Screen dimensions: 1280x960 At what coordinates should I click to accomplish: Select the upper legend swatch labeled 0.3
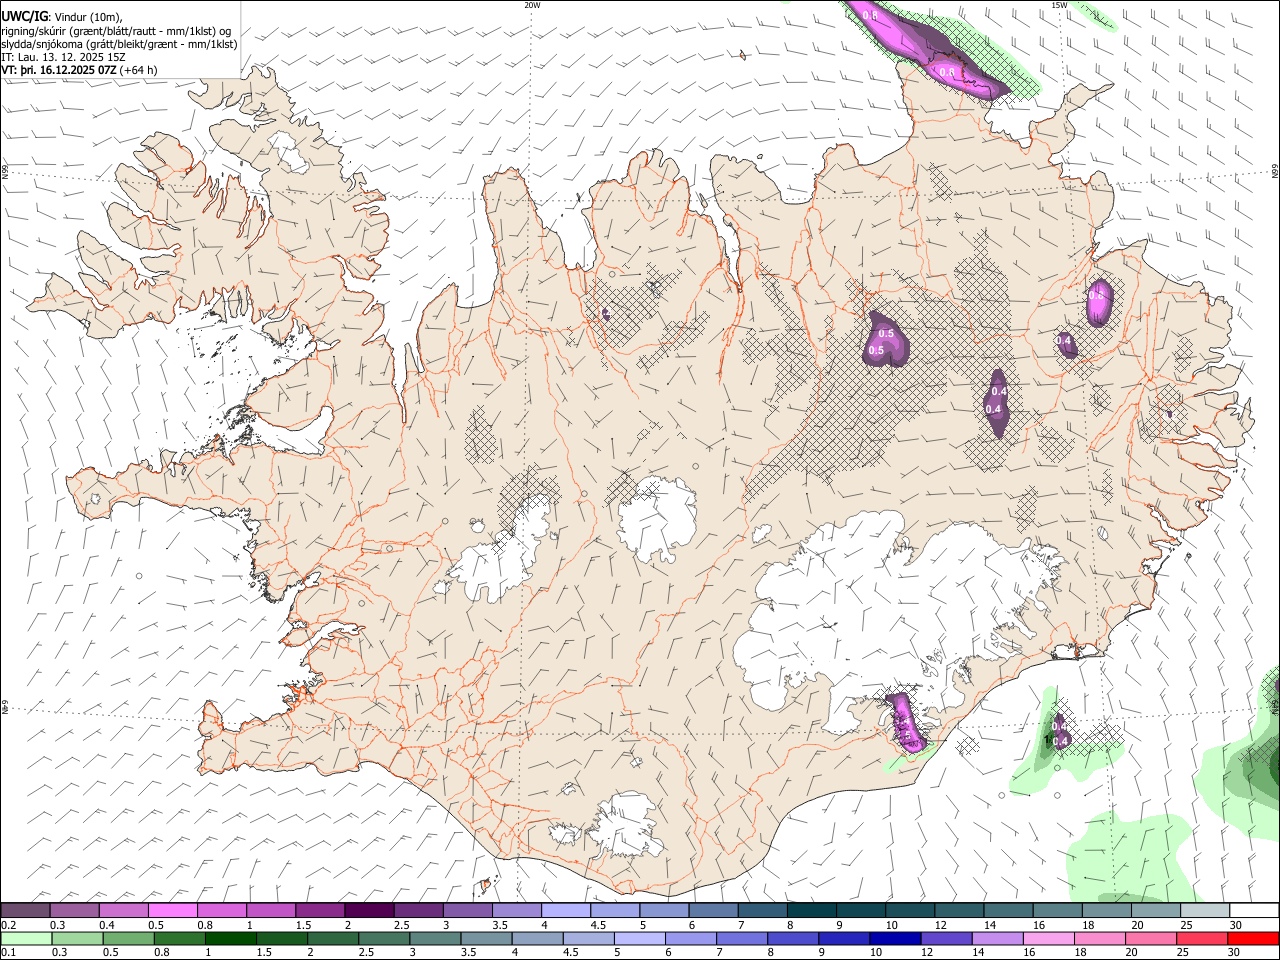pos(74,910)
